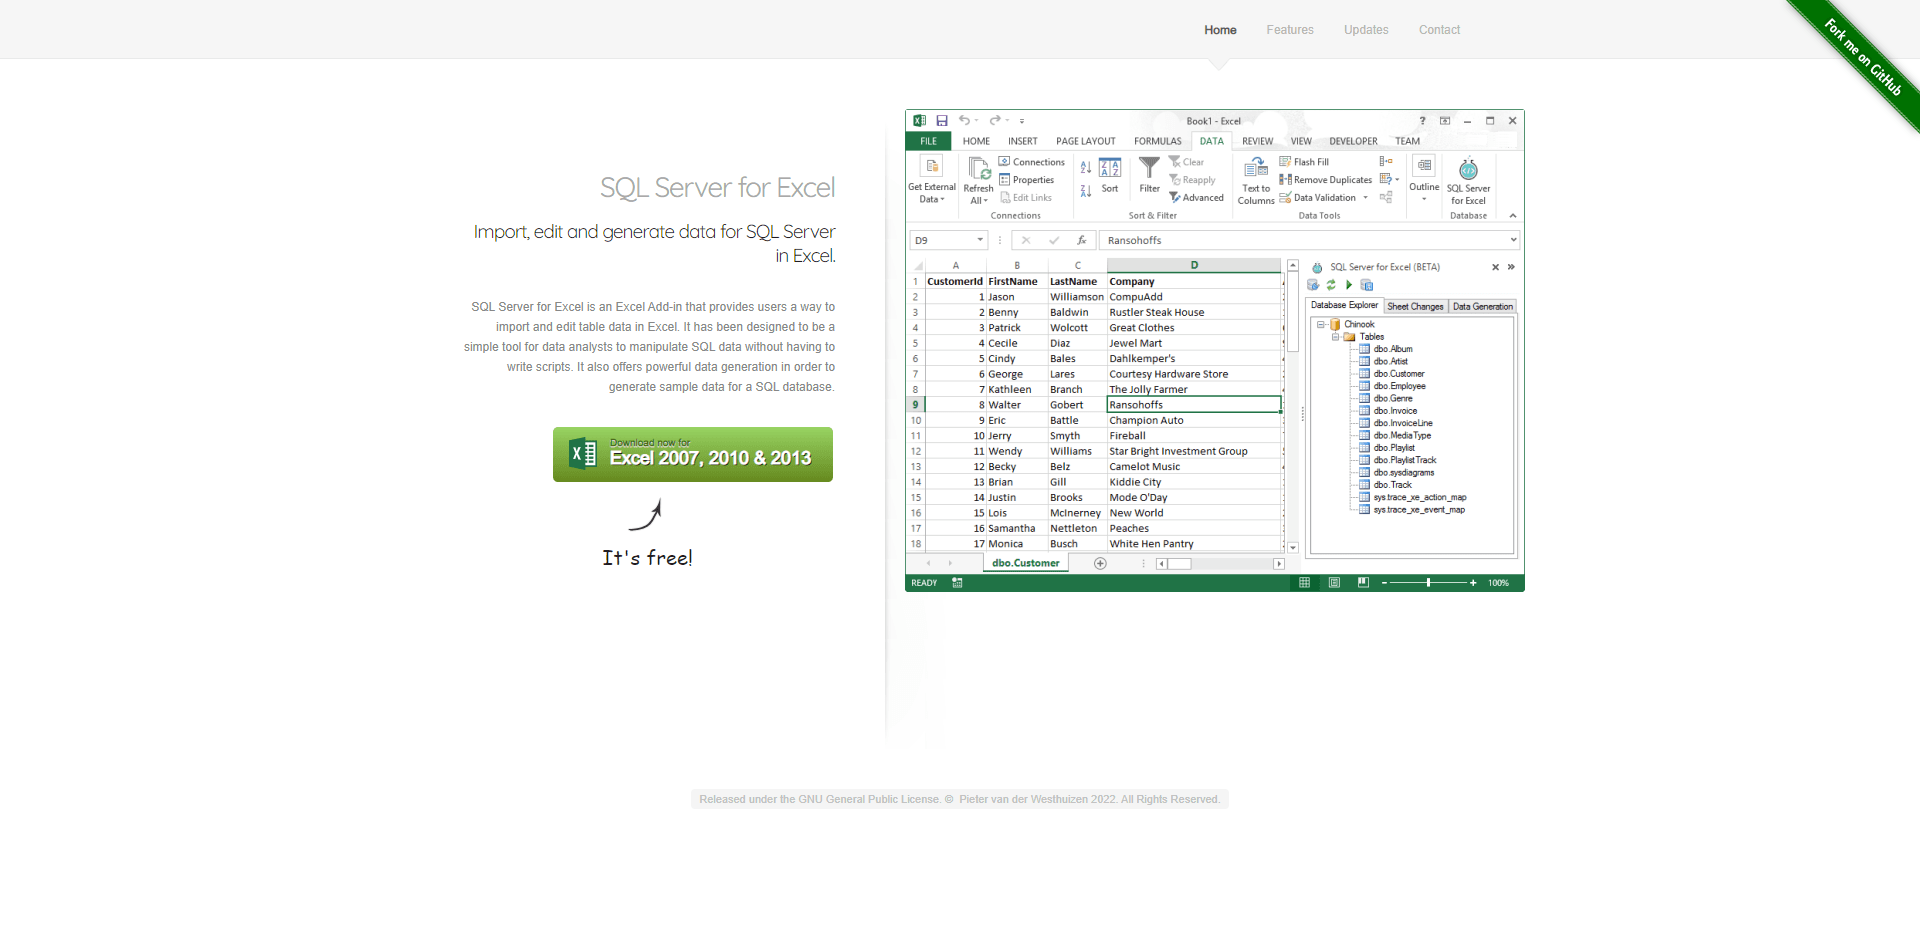Click the Page Layout view status icon
The width and height of the screenshot is (1920, 937).
tap(1334, 583)
